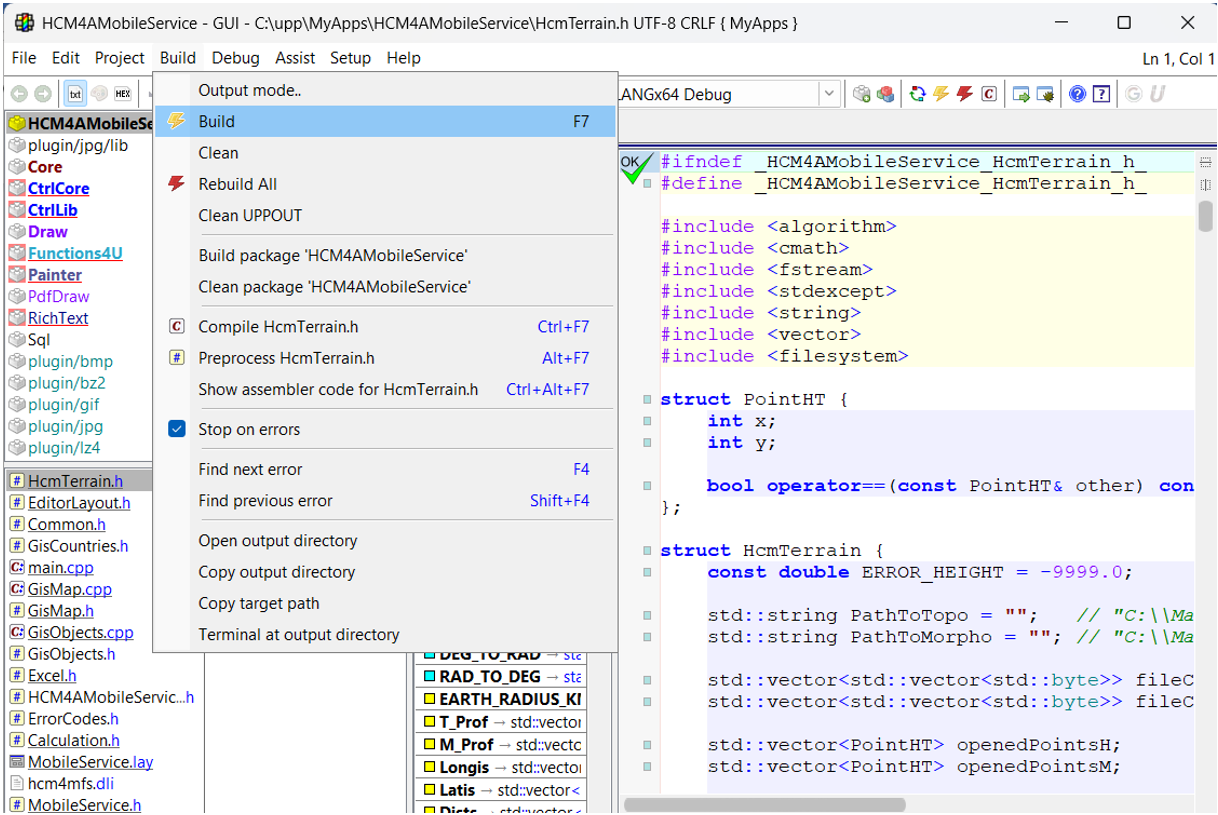Switch to txt editor mode

[x=73, y=92]
